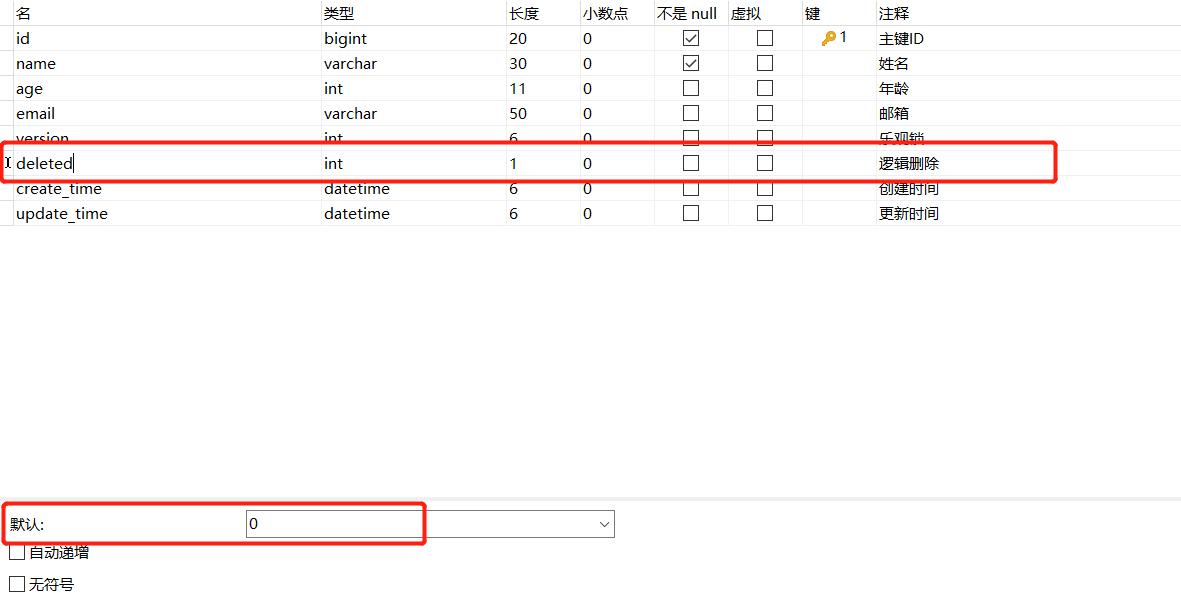Viewport: 1181px width, 606px height.
Task: Select the 'name' field name cell
Action: [x=167, y=63]
